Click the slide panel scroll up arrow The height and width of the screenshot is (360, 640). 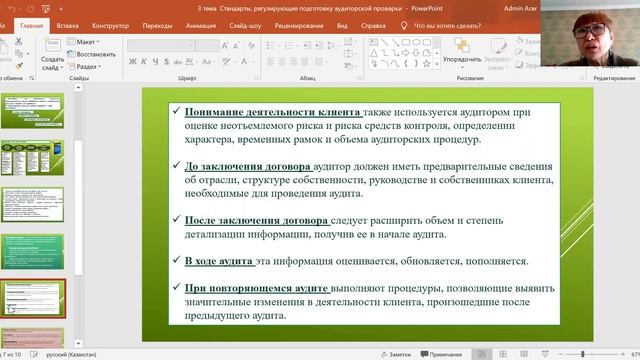(78, 88)
